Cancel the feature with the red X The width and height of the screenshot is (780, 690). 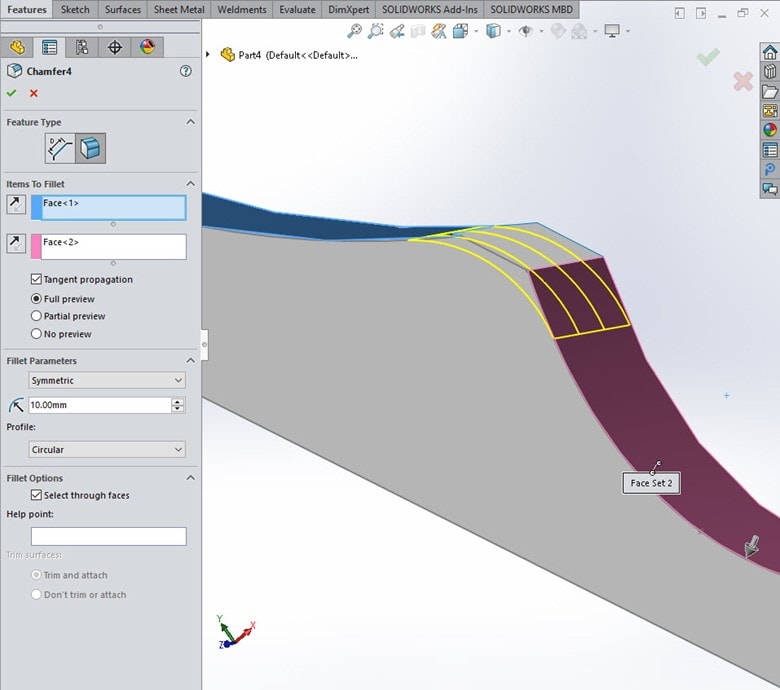(x=34, y=93)
